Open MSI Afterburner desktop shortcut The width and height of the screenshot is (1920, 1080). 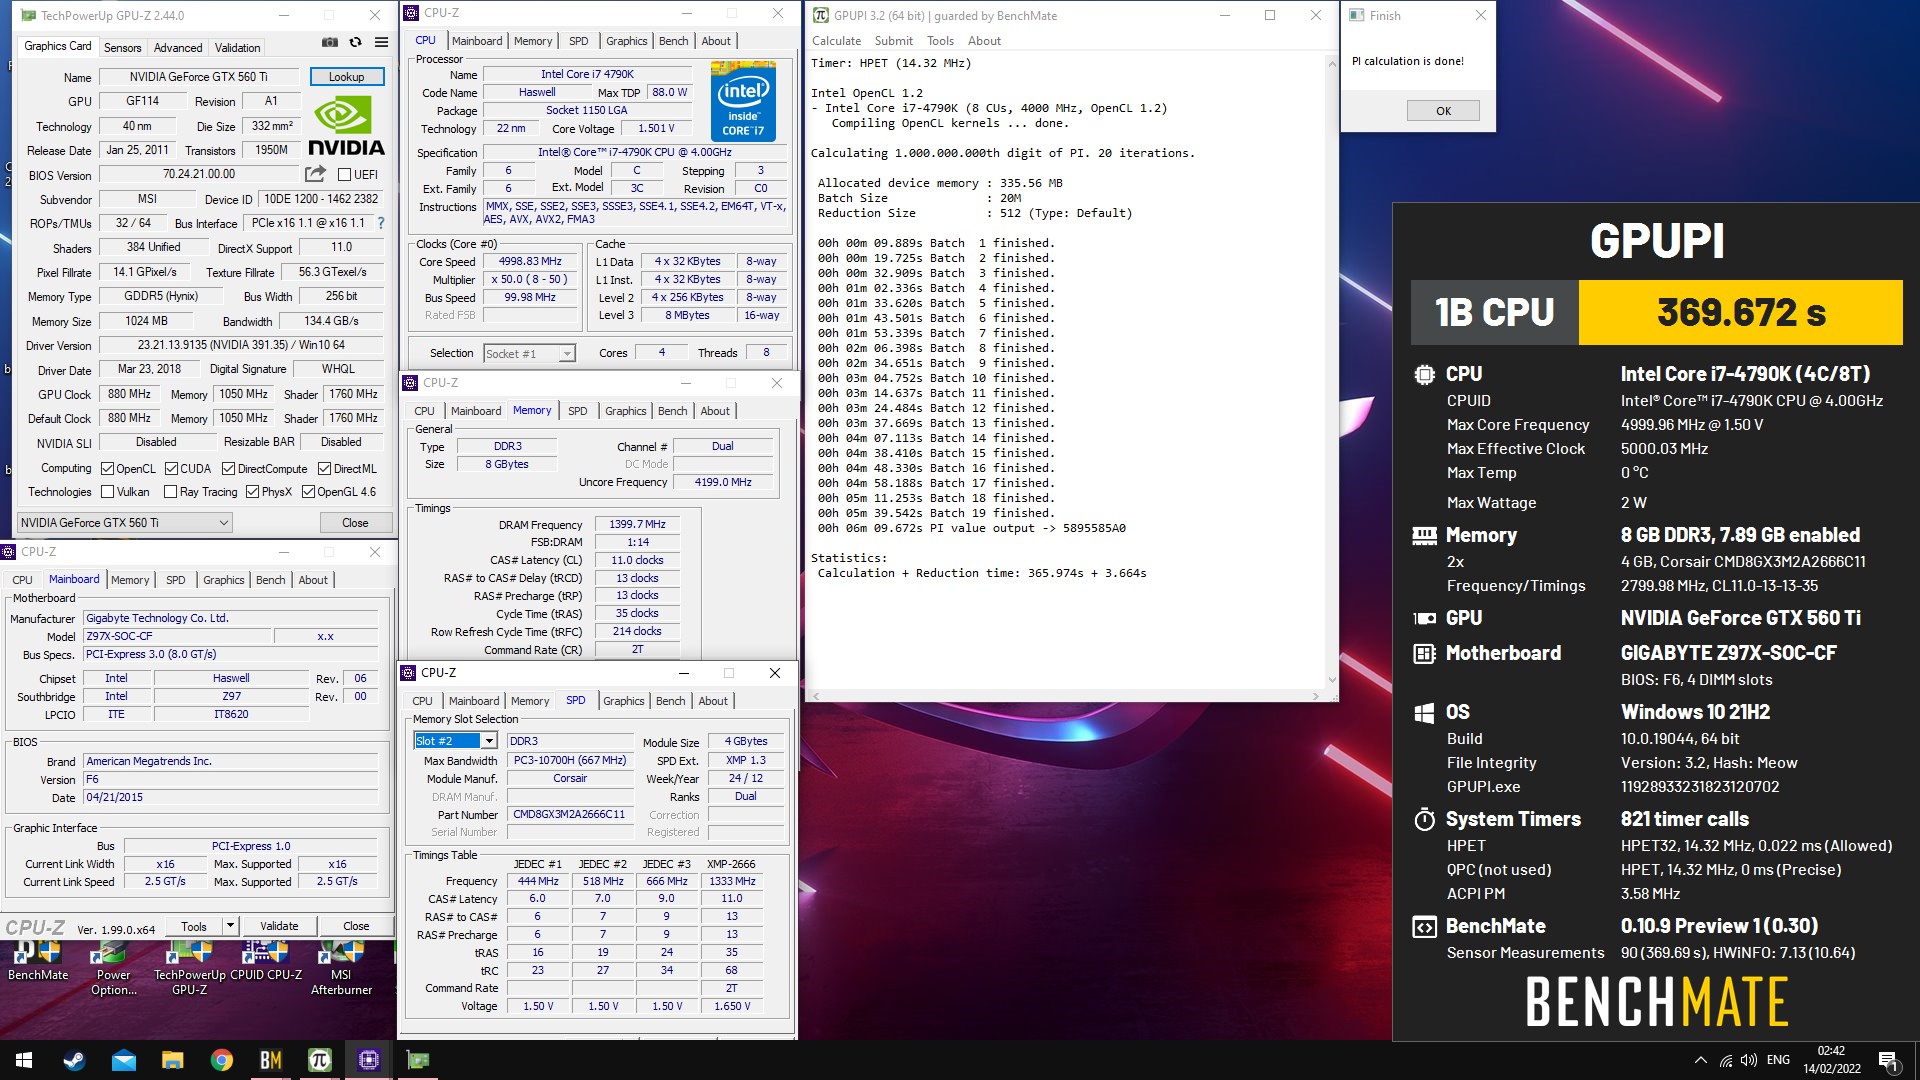[x=341, y=968]
